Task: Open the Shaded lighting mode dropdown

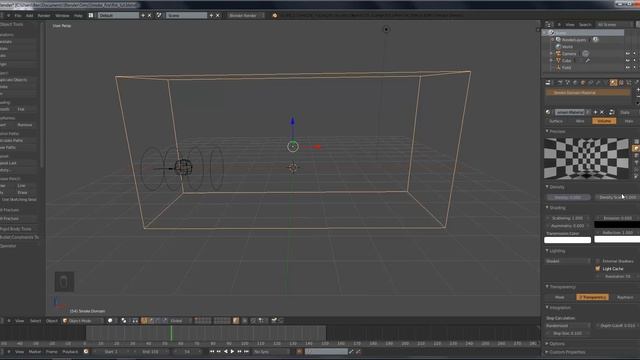Action: [x=568, y=261]
